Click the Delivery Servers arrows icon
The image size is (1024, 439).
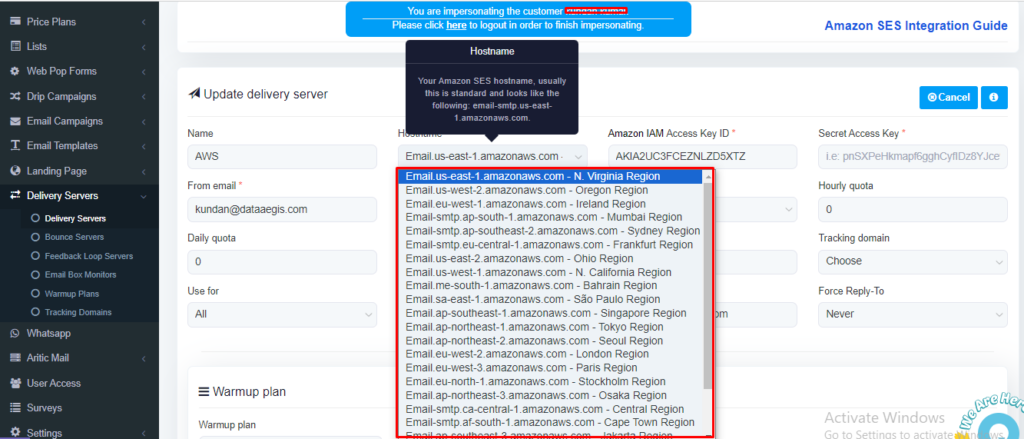[15, 195]
